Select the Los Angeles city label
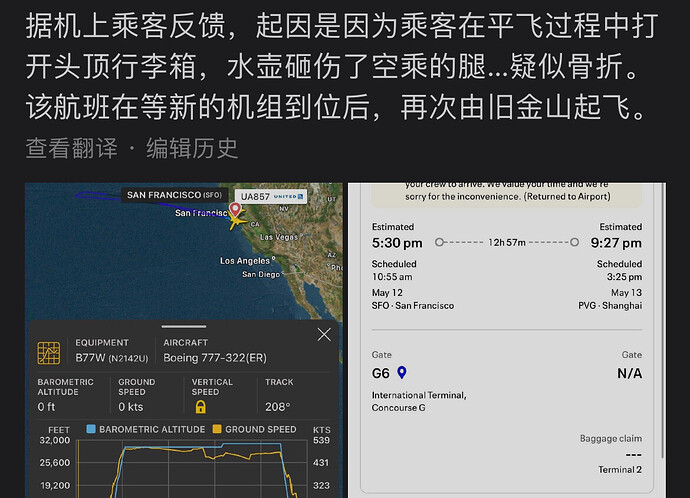 (245, 261)
